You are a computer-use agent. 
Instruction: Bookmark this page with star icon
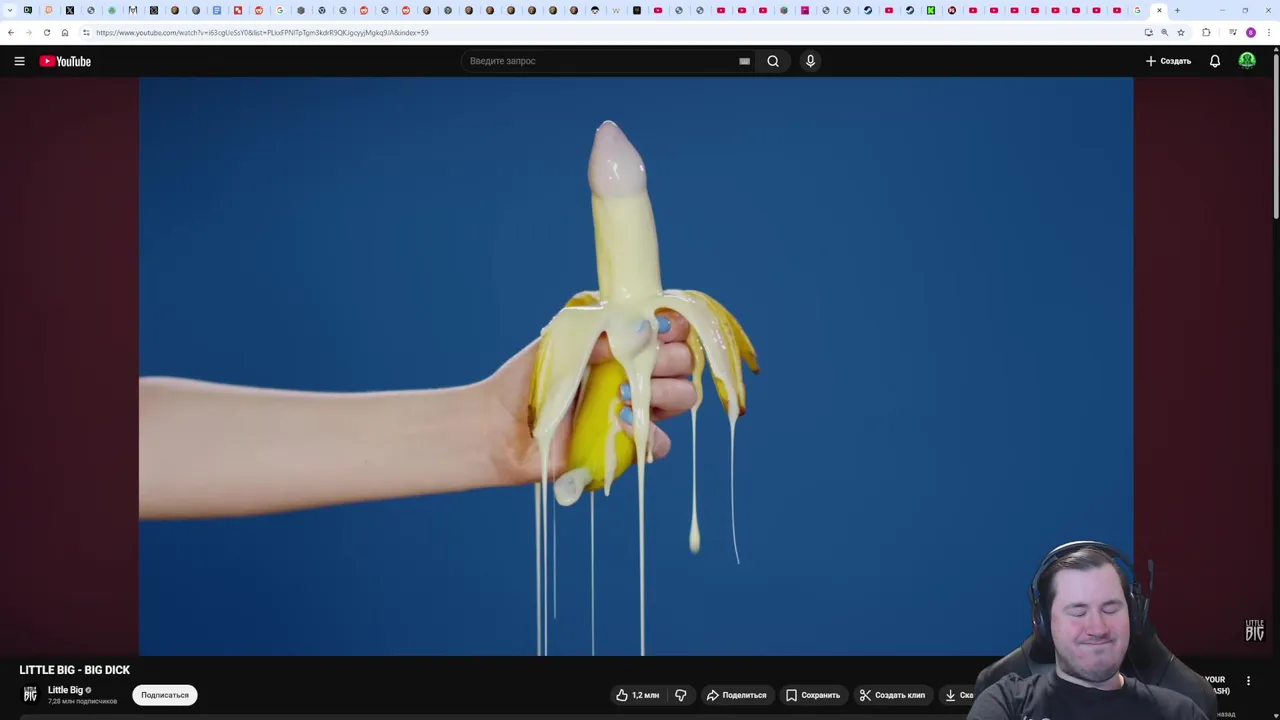(1180, 32)
